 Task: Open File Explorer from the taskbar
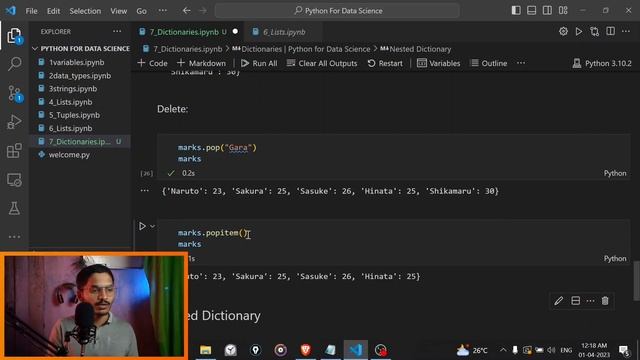(205, 350)
